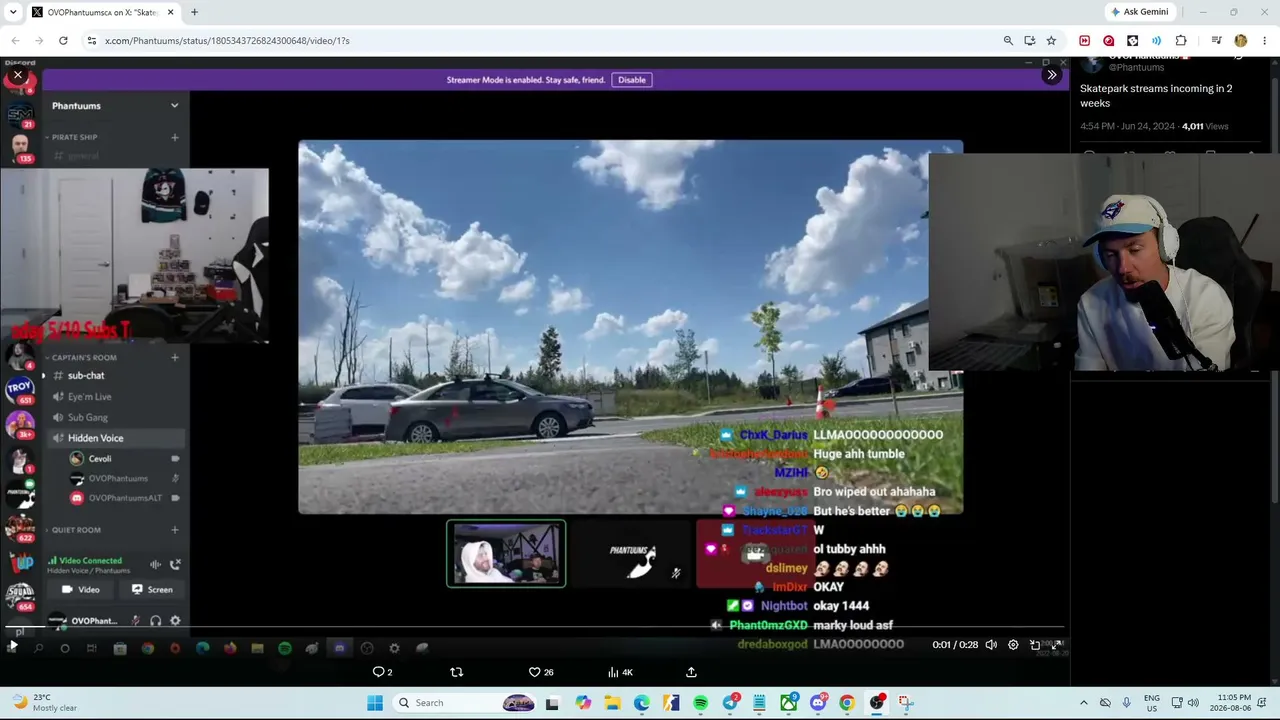Click the Ask Gemini button
The width and height of the screenshot is (1280, 720).
tap(1139, 12)
